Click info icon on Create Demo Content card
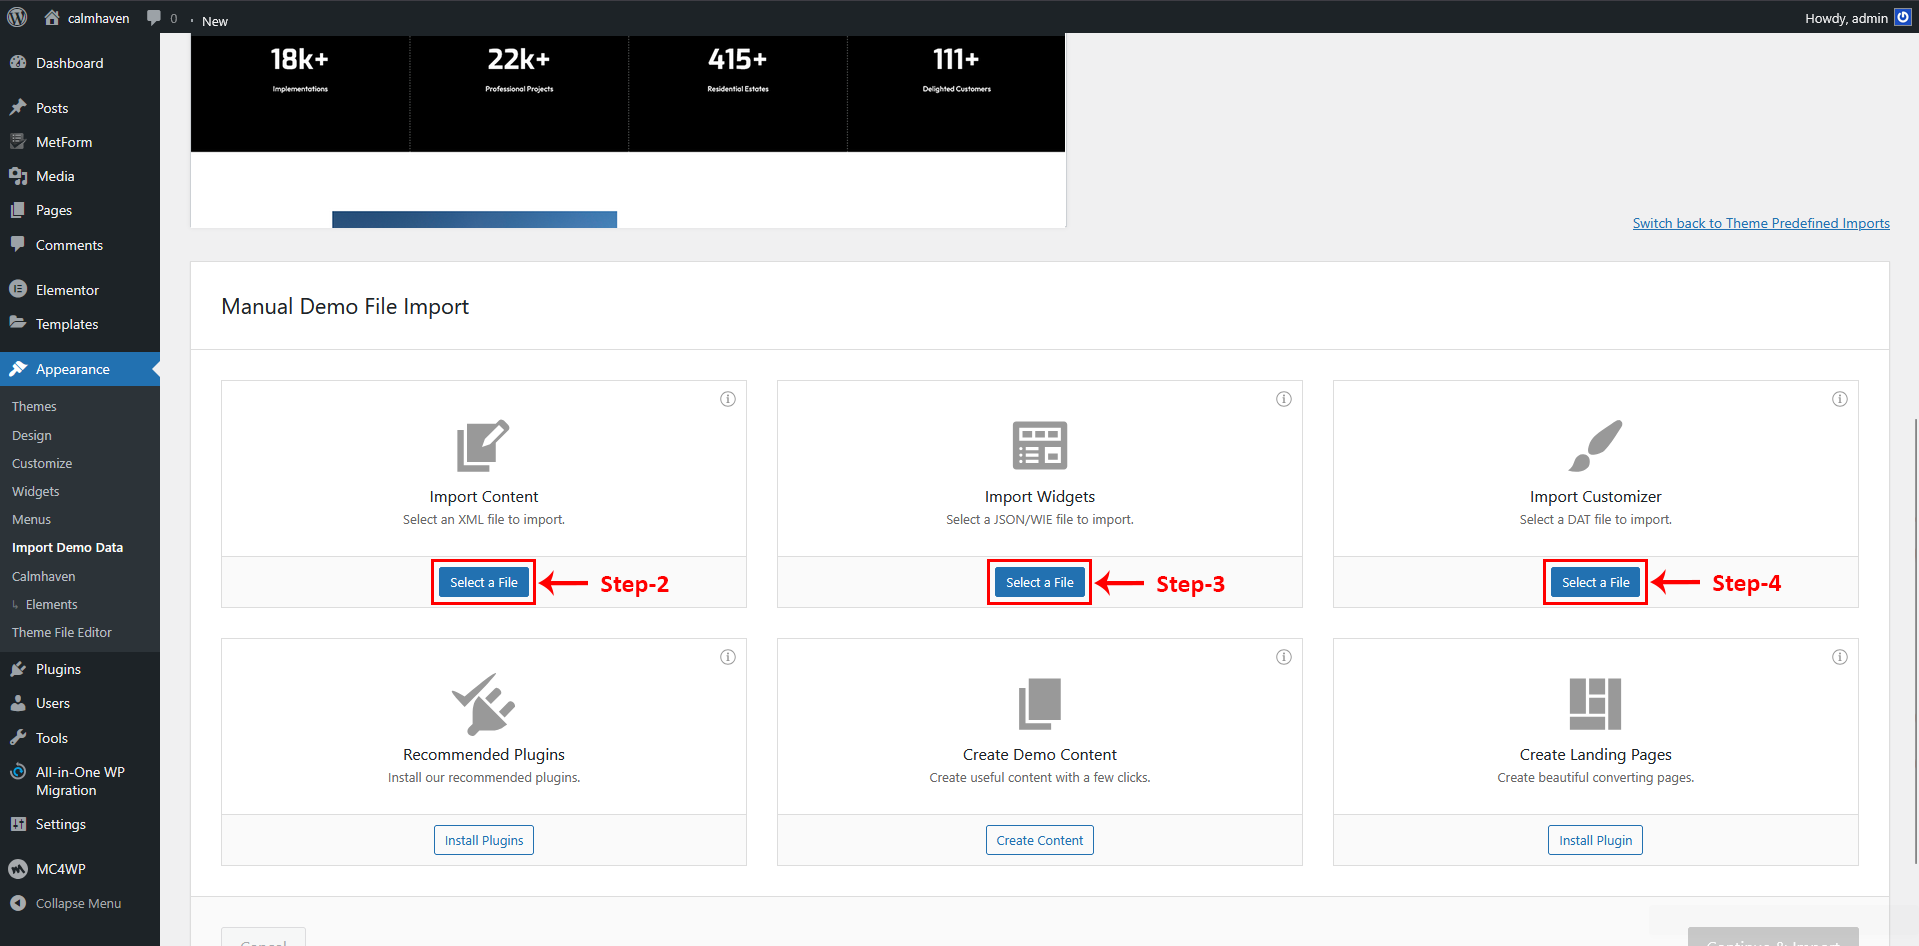Viewport: 1919px width, 946px height. tap(1284, 657)
